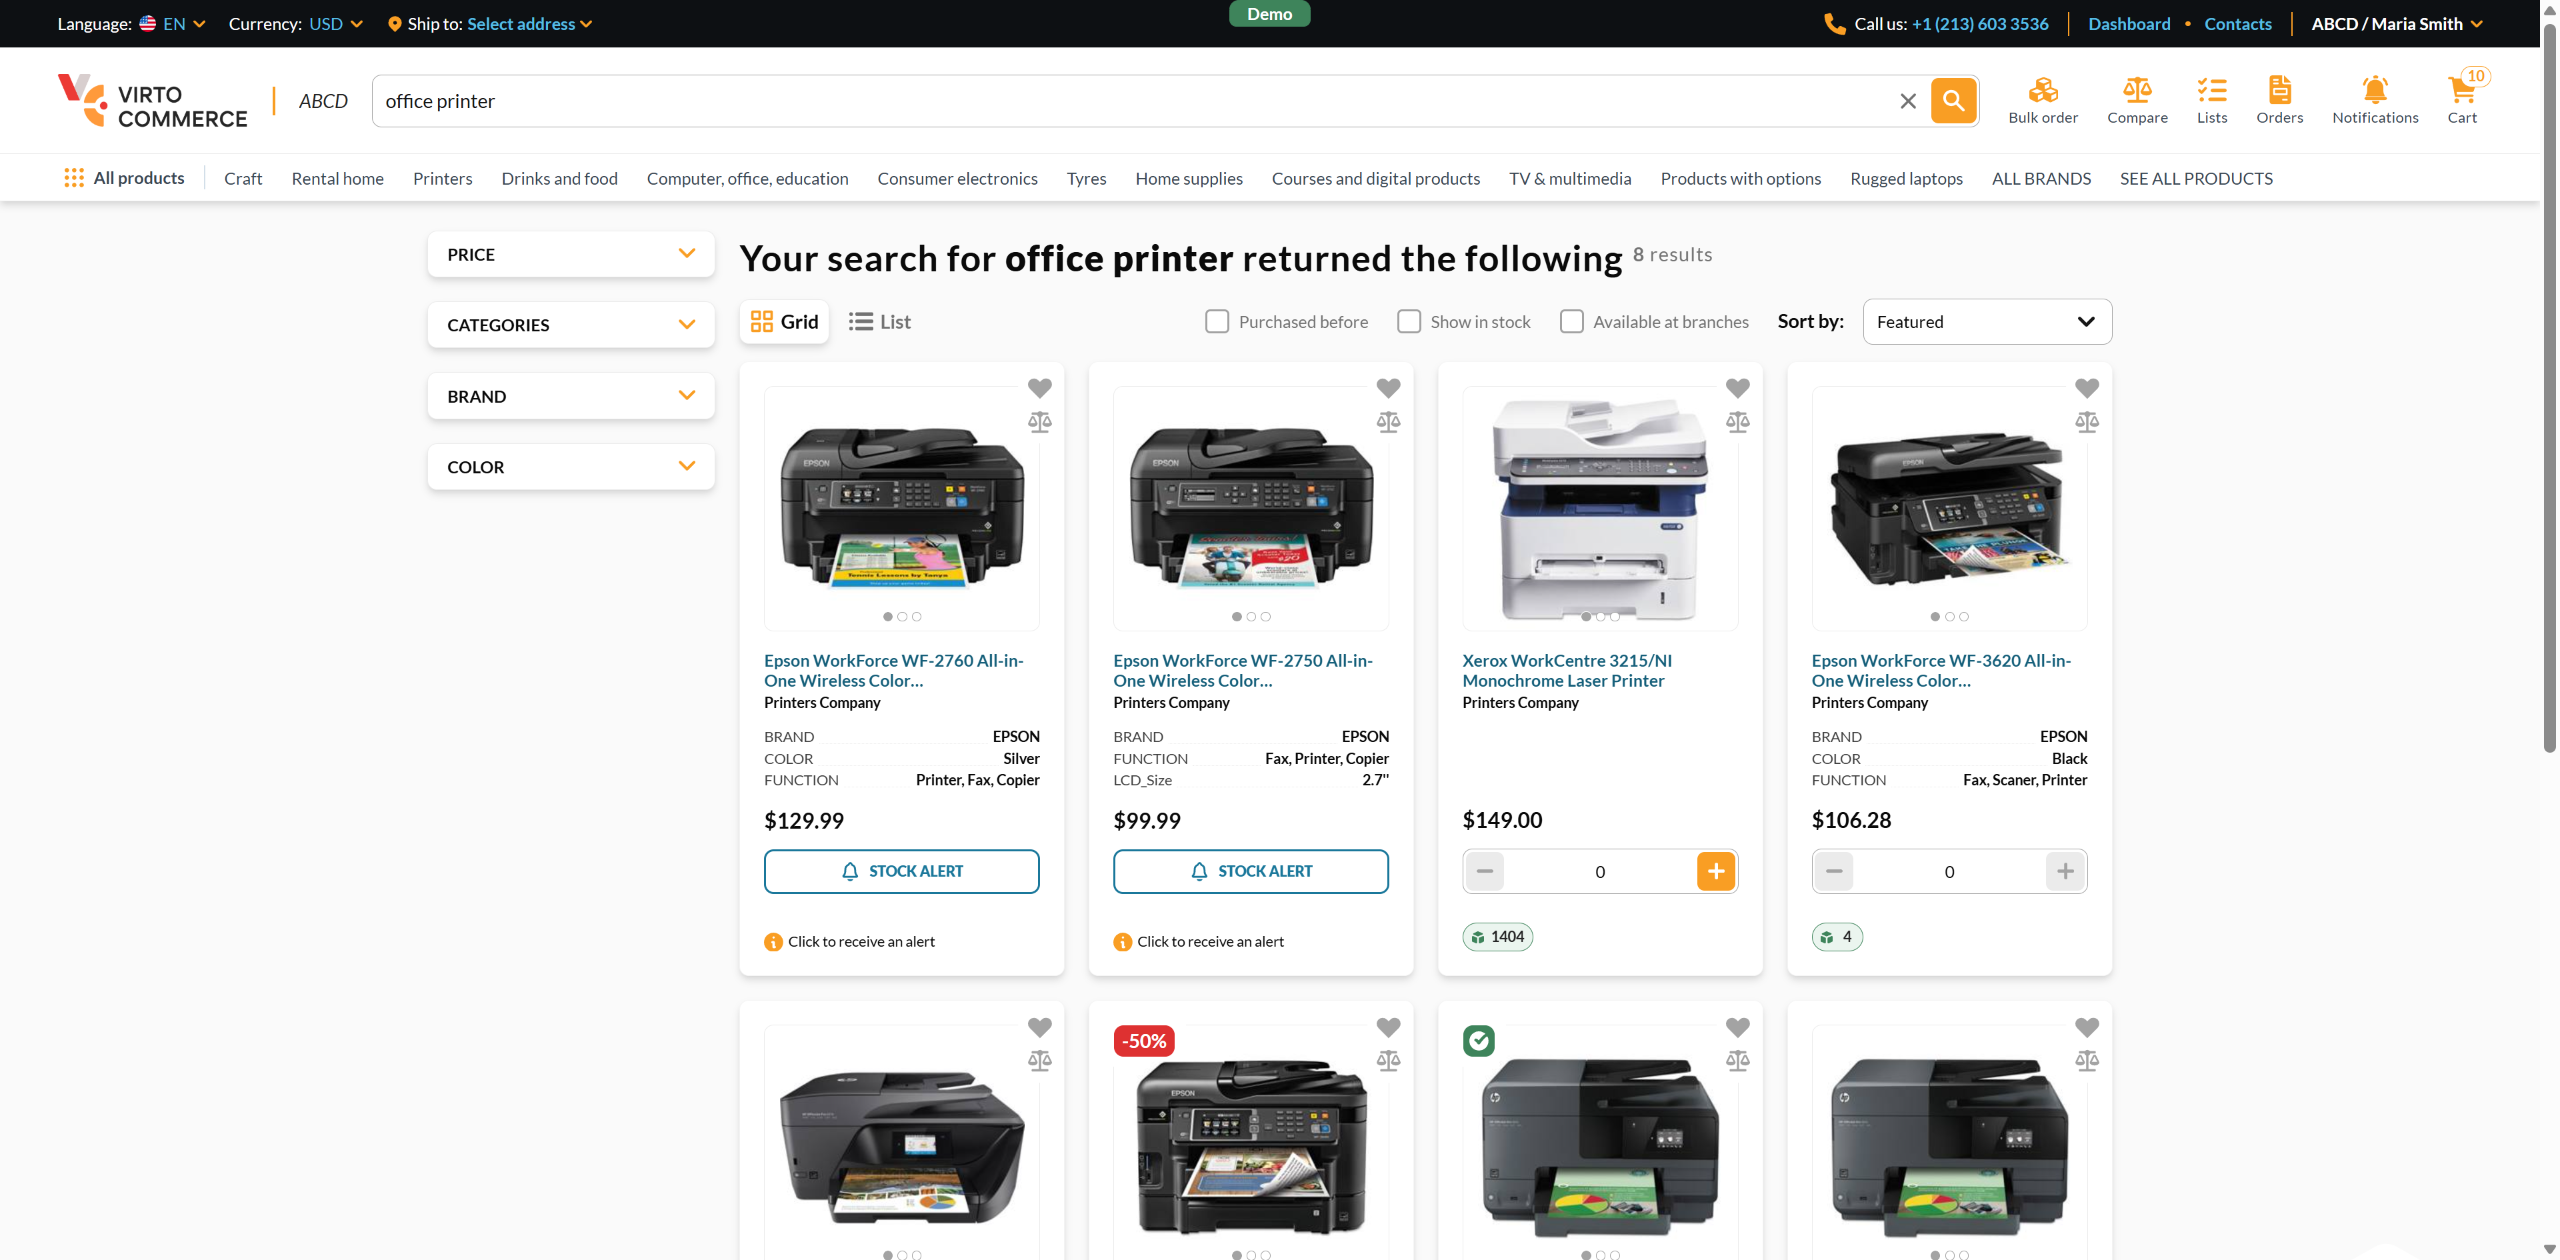Go to Printers category menu item

[442, 179]
